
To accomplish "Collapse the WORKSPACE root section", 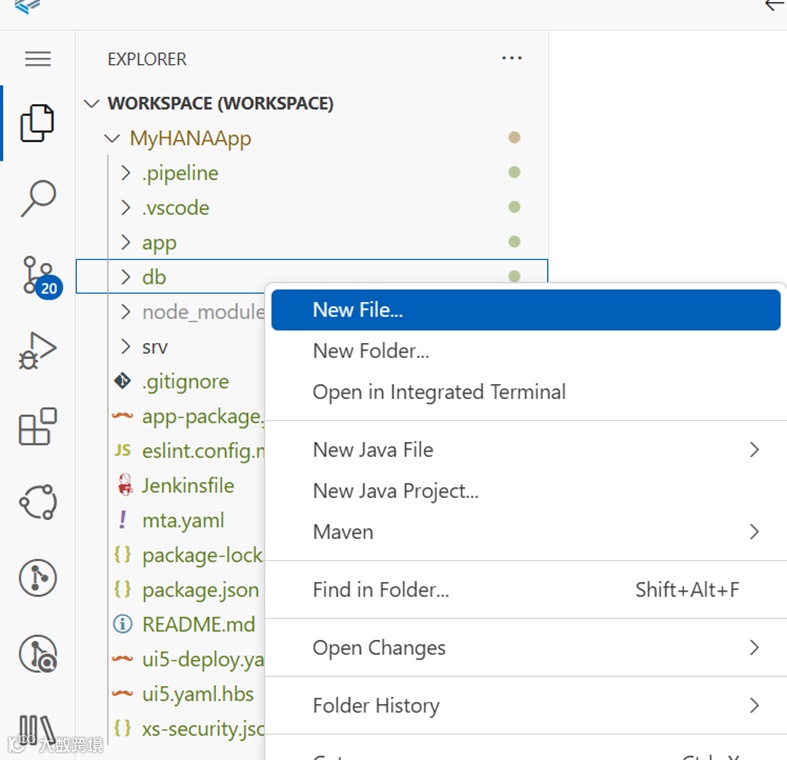I will point(92,104).
